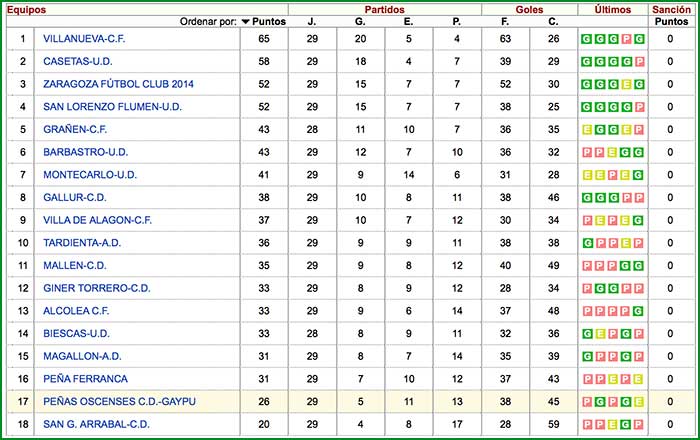Viewport: 700px width, 440px height.
Task: Click the red P result icon in Villanueva's row
Action: (x=625, y=40)
